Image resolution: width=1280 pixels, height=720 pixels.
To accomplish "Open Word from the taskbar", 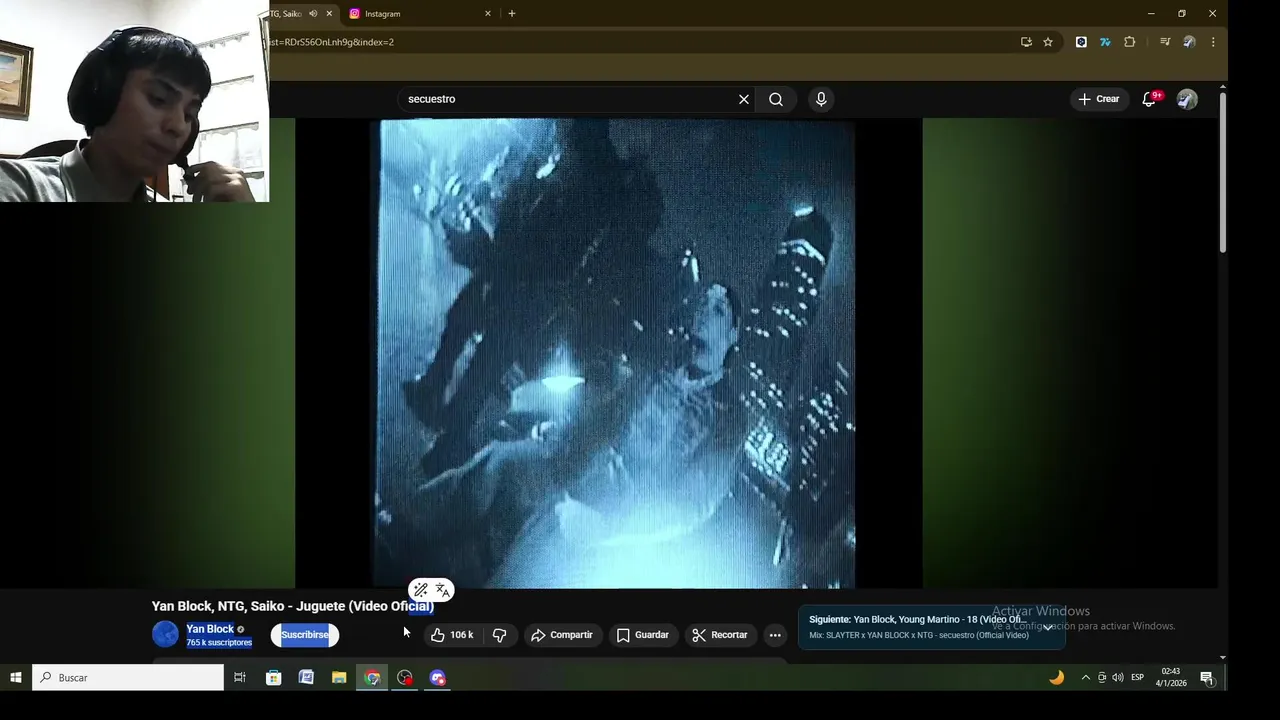I will click(x=306, y=677).
